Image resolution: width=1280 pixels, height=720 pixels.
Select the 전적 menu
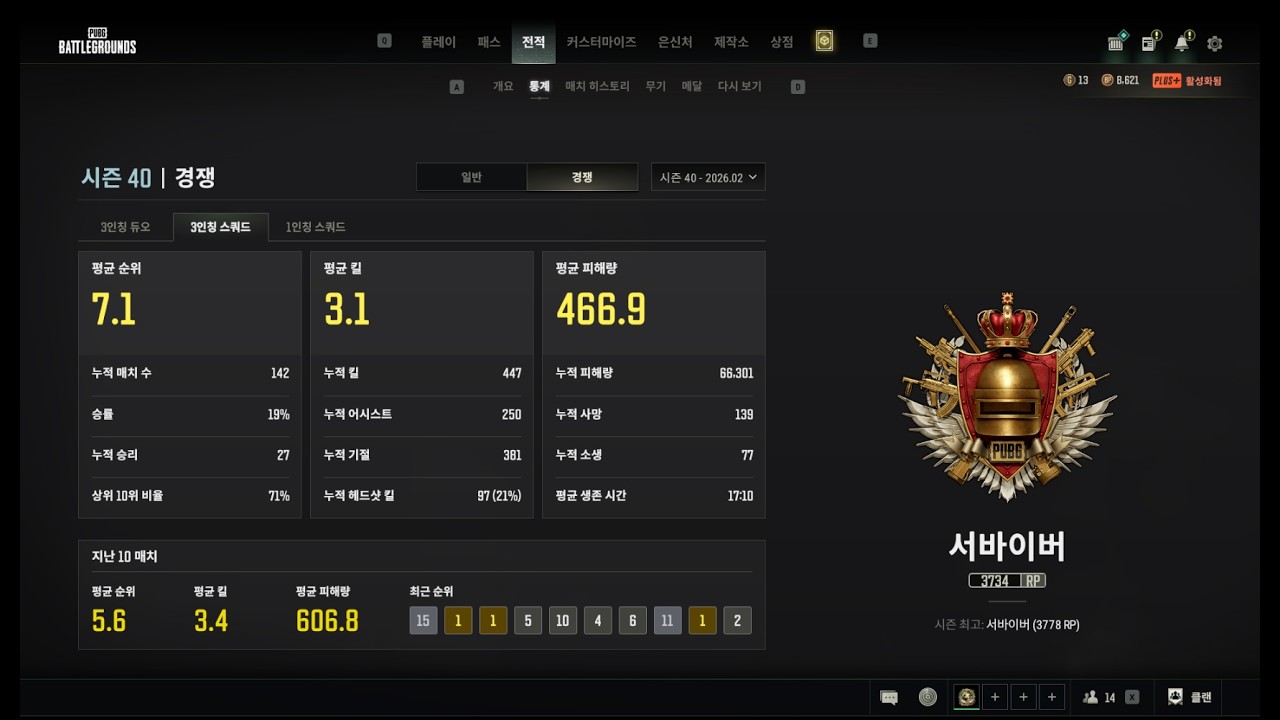coord(533,42)
